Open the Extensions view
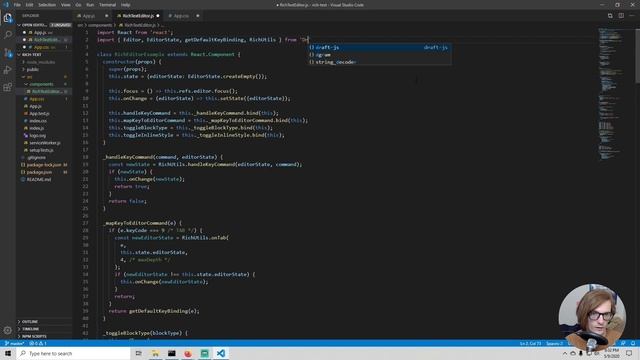Viewport: 640px width, 360px height. (x=8, y=87)
